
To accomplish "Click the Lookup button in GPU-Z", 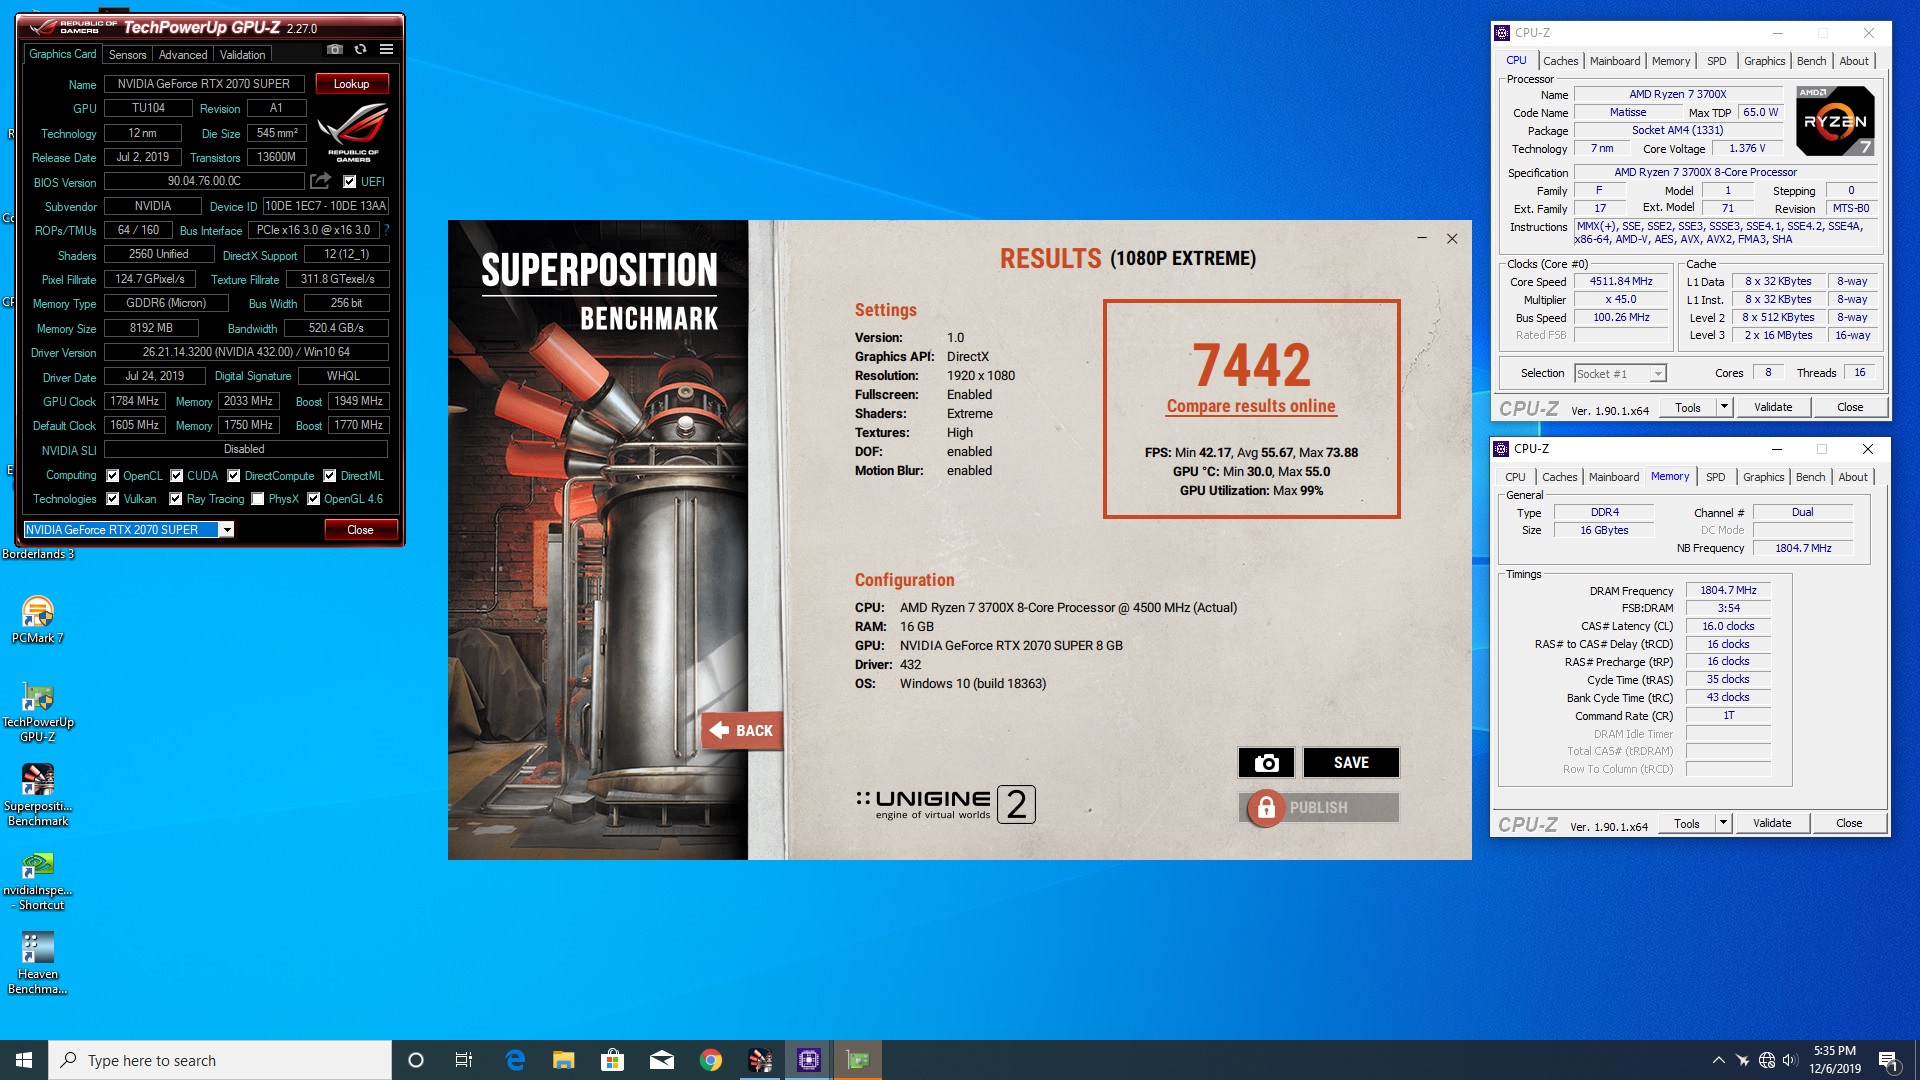I will (x=352, y=84).
